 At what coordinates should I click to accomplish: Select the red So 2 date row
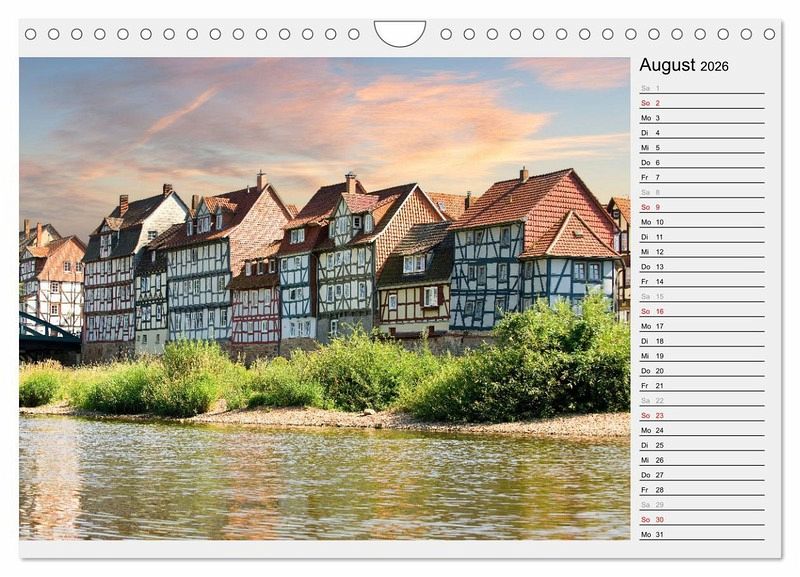click(700, 103)
